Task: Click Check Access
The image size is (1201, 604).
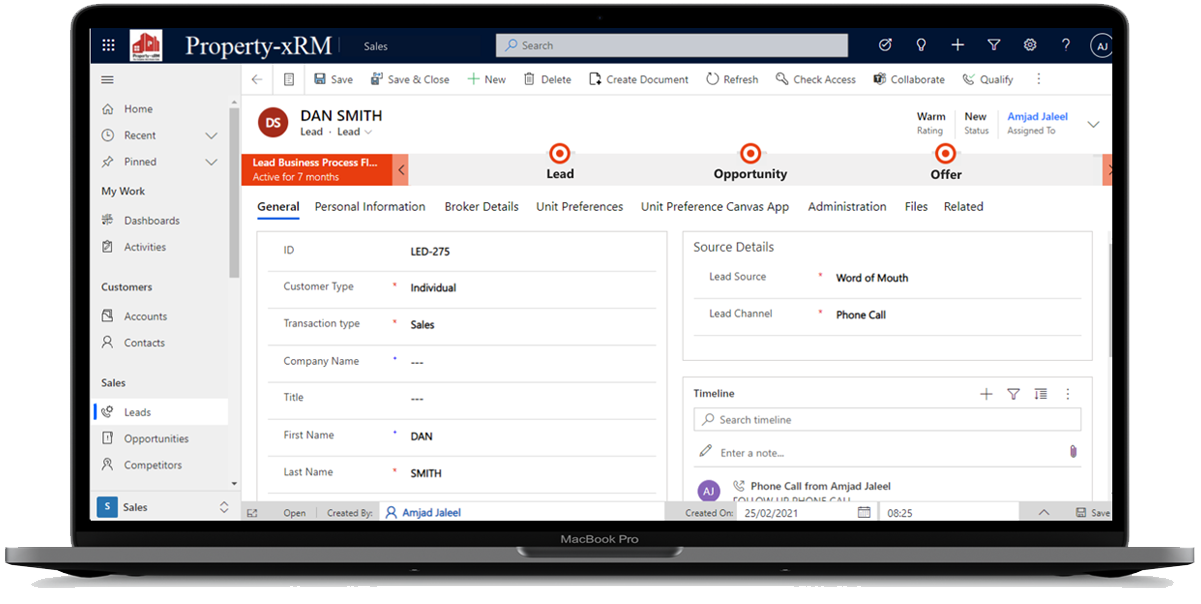Action: pos(815,79)
